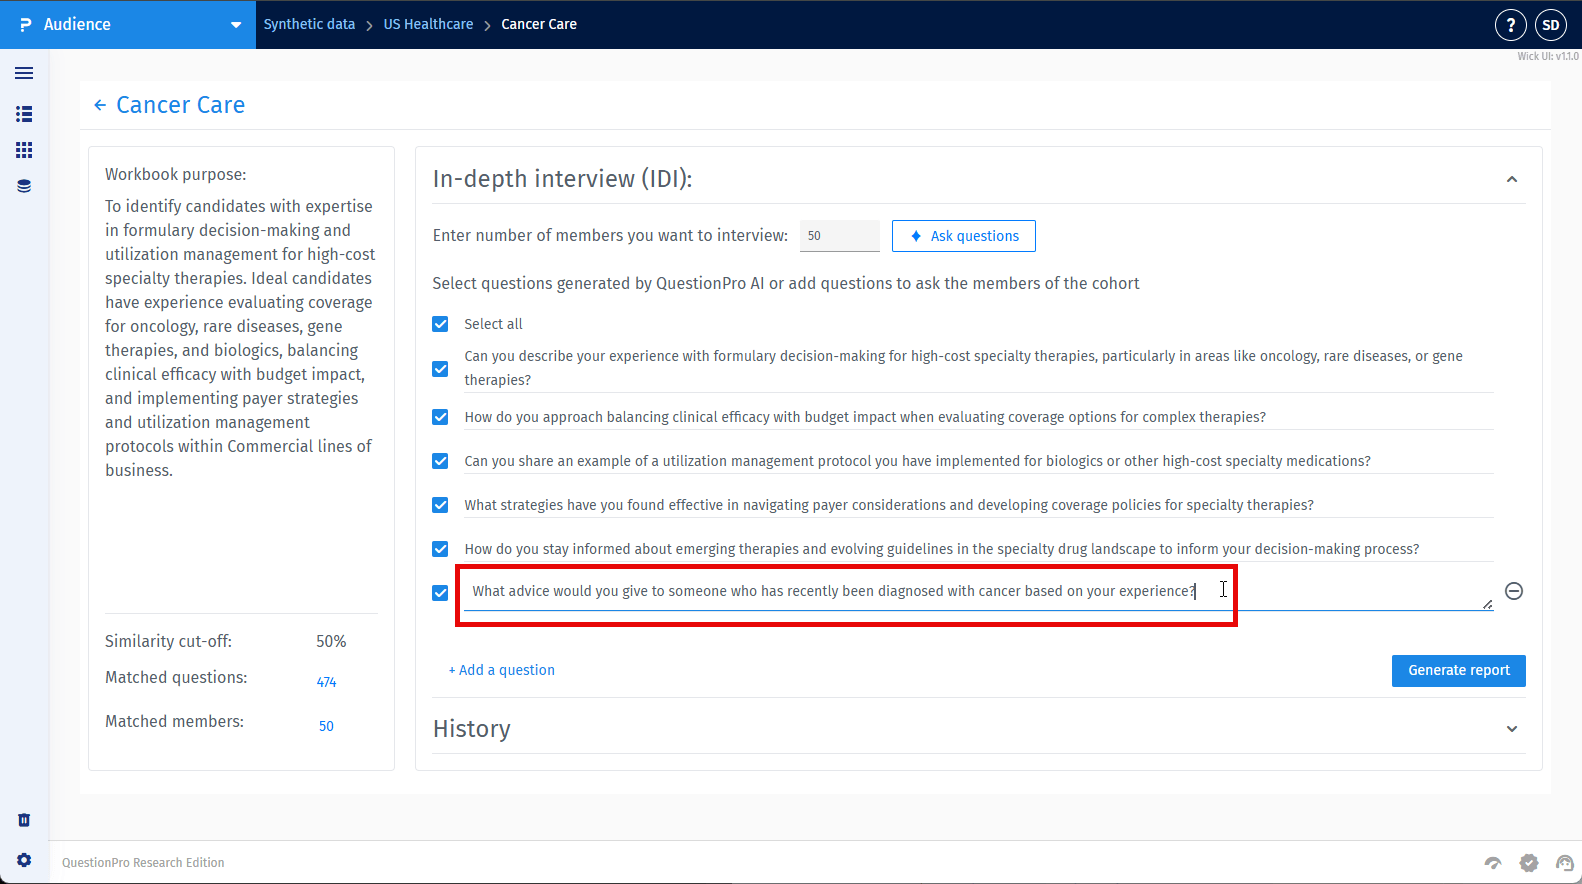Remove the cancer diagnosis advice question
Screen dimensions: 1582x884
pos(1514,591)
